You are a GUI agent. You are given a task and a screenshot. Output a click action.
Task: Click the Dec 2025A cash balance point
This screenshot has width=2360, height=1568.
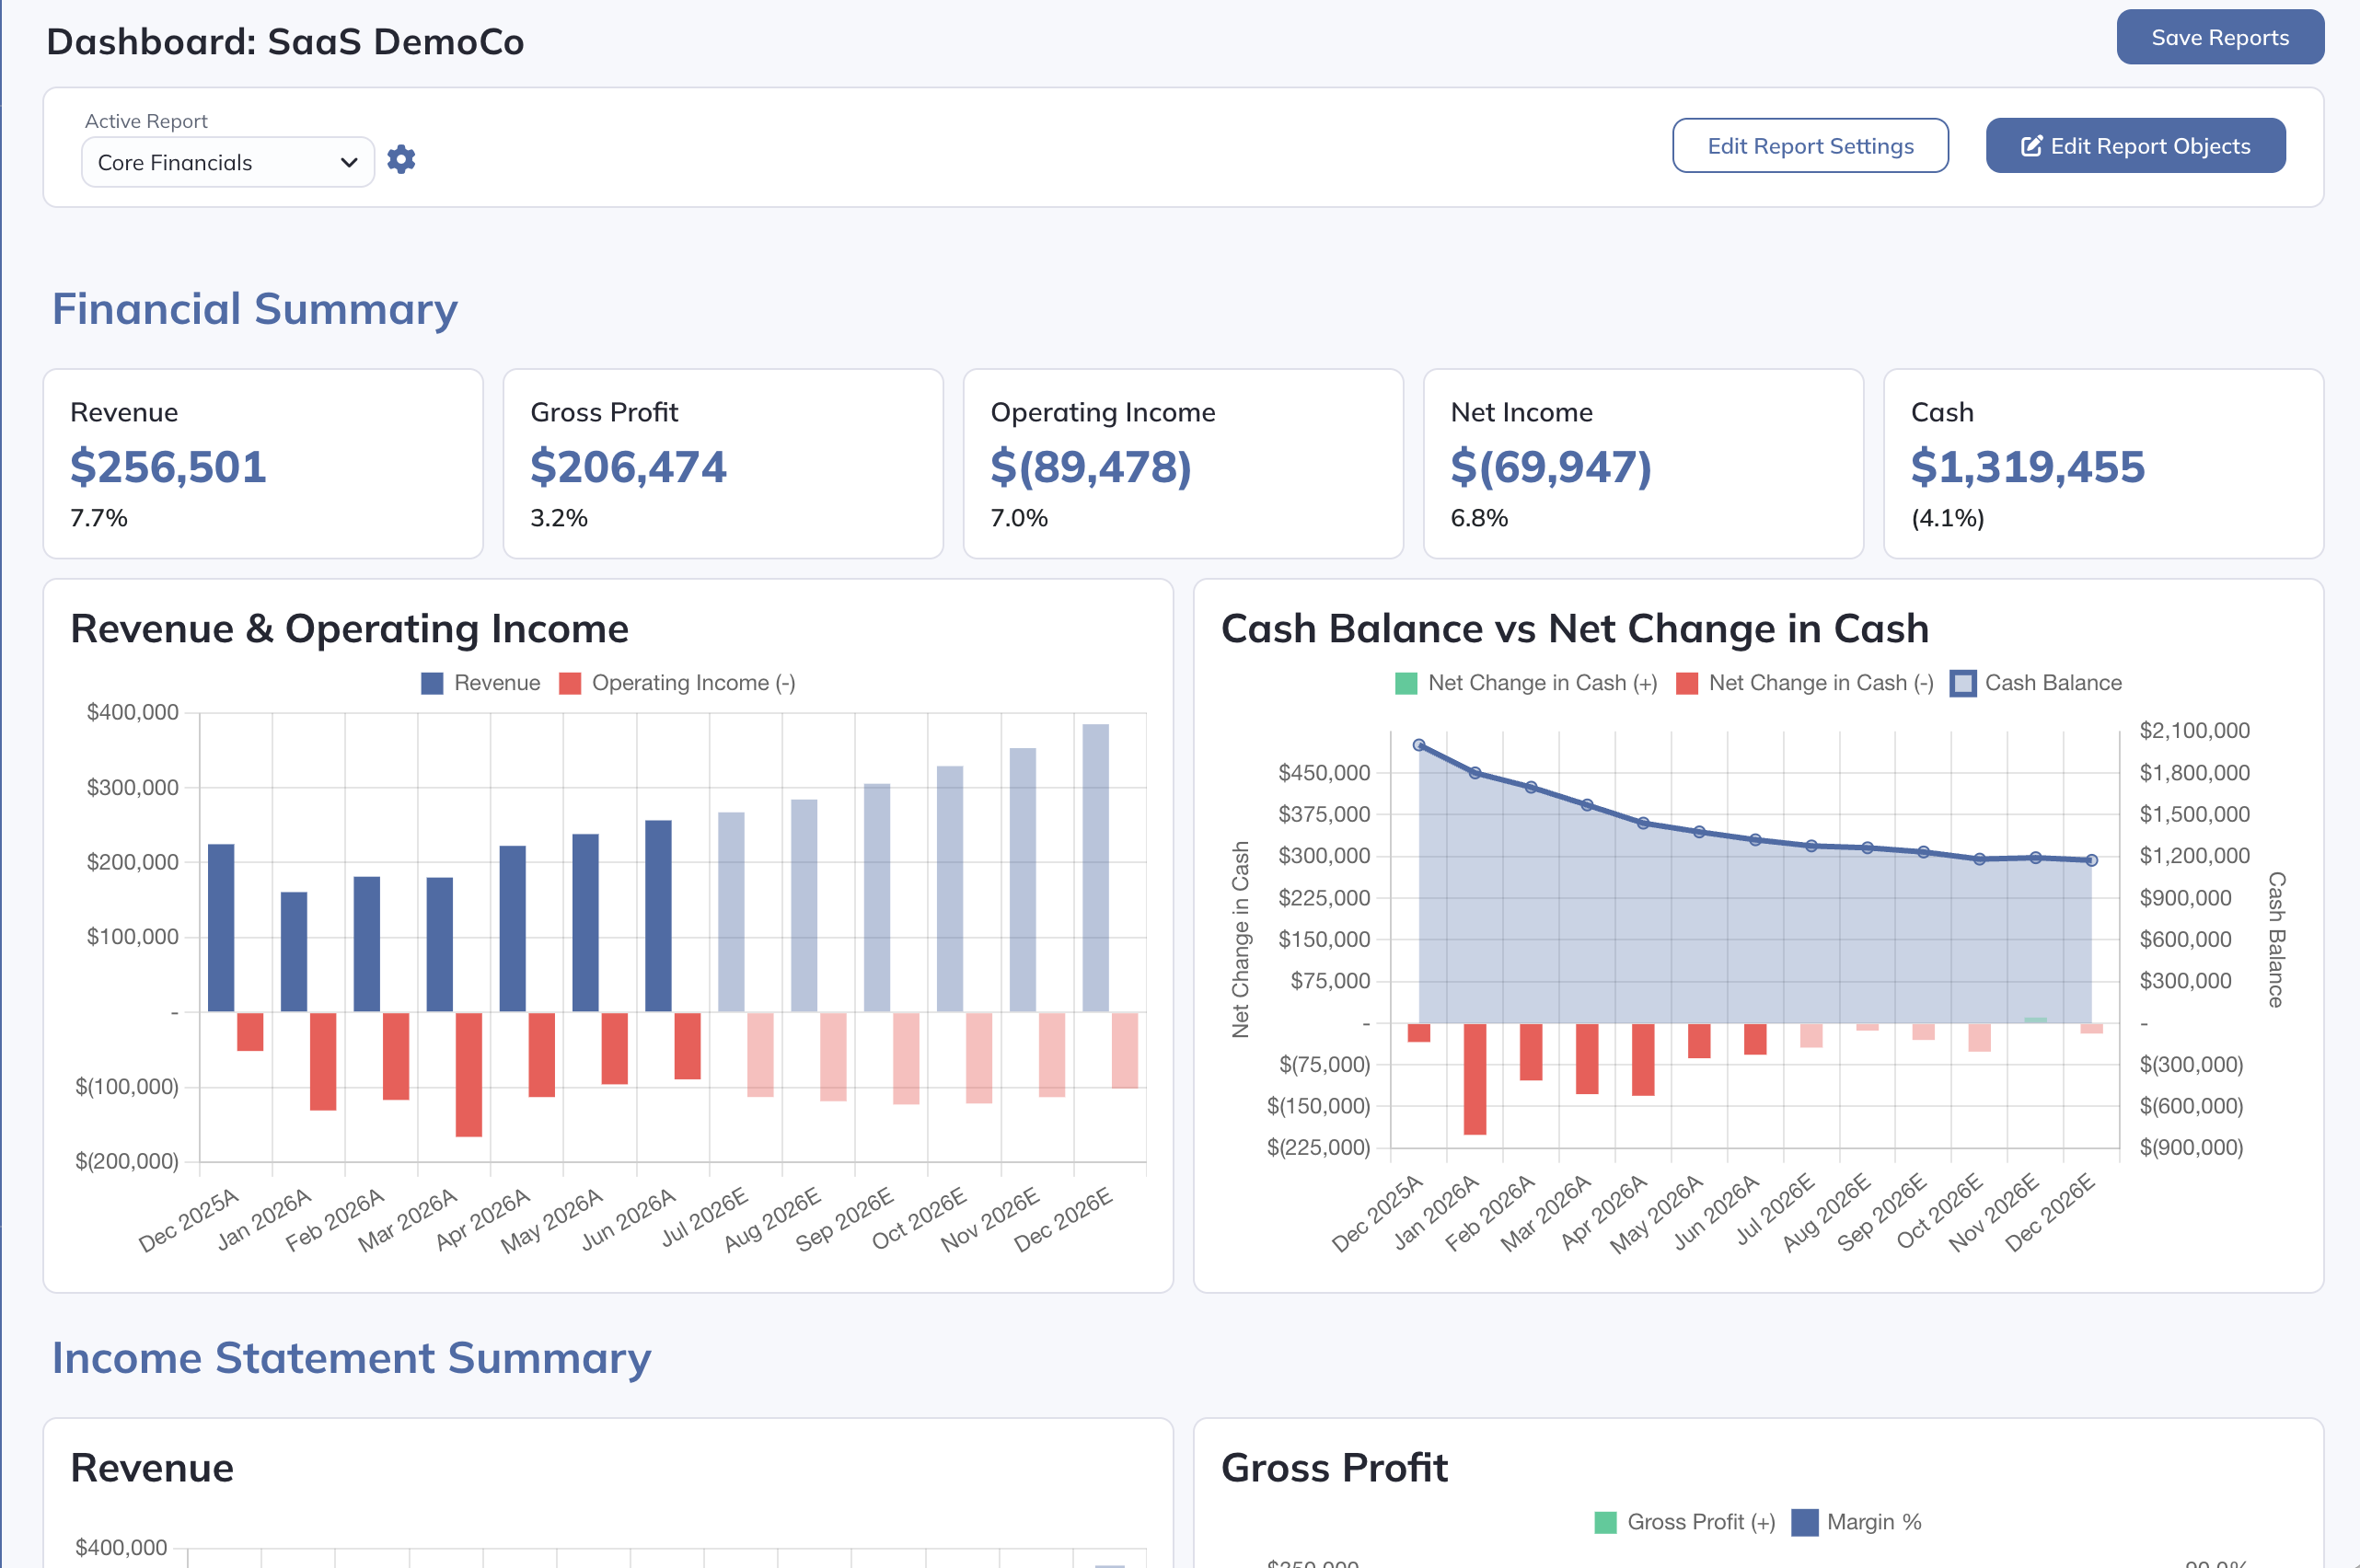coord(1419,745)
